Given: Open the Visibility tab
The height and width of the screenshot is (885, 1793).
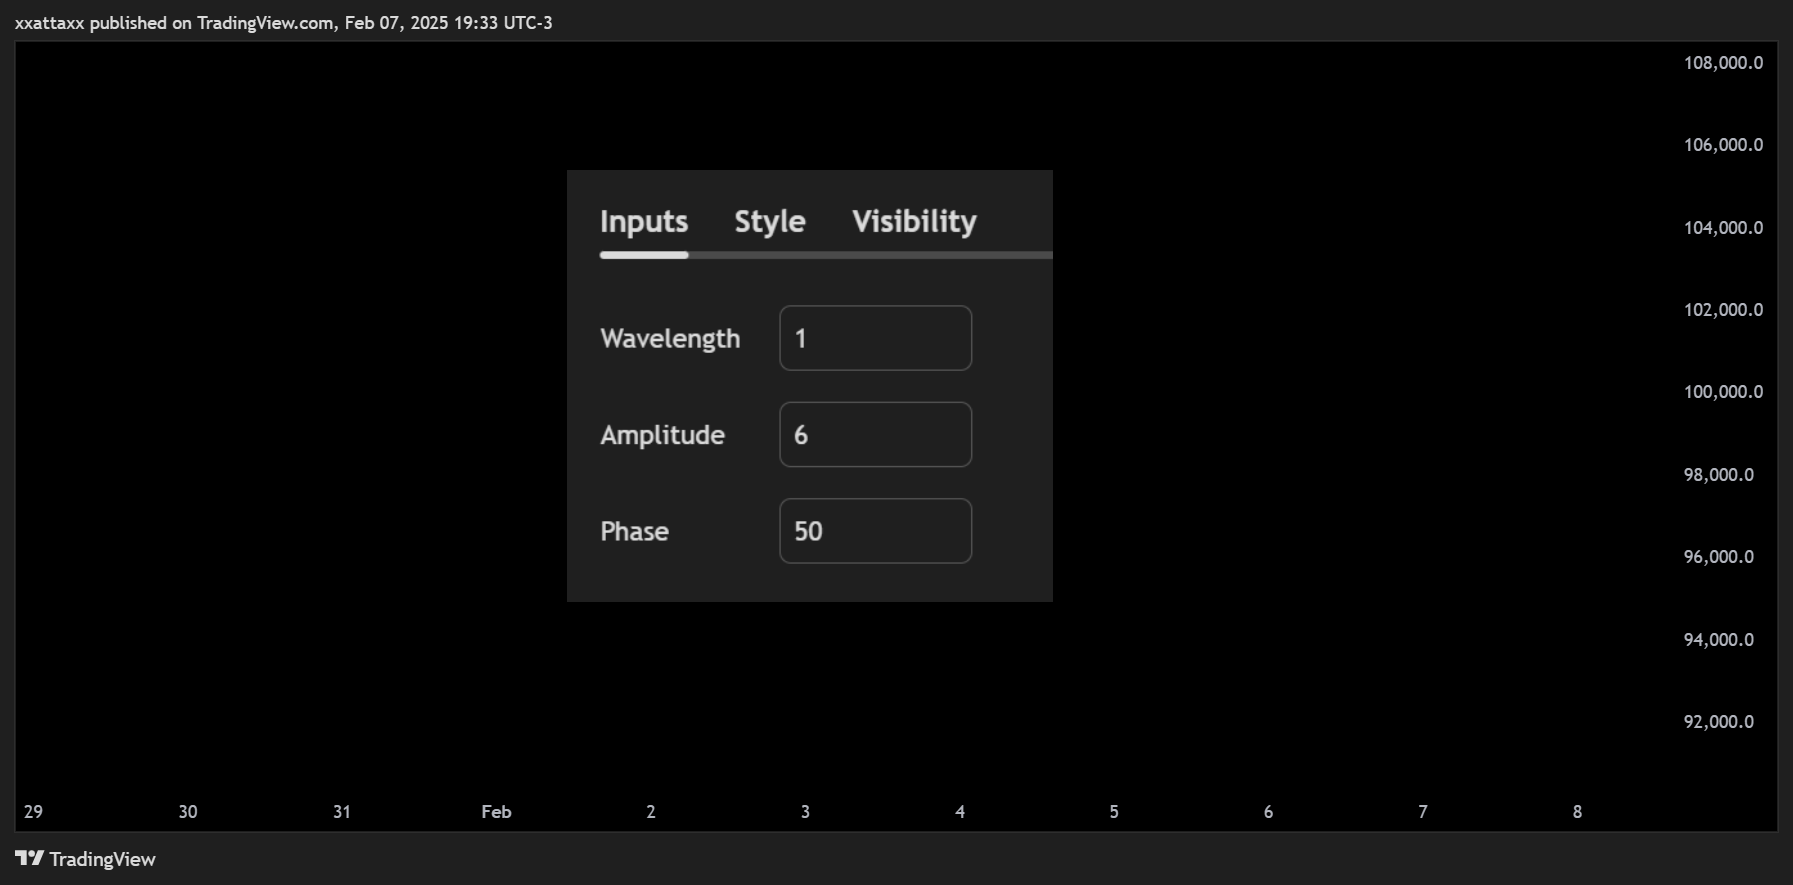Looking at the screenshot, I should [914, 222].
